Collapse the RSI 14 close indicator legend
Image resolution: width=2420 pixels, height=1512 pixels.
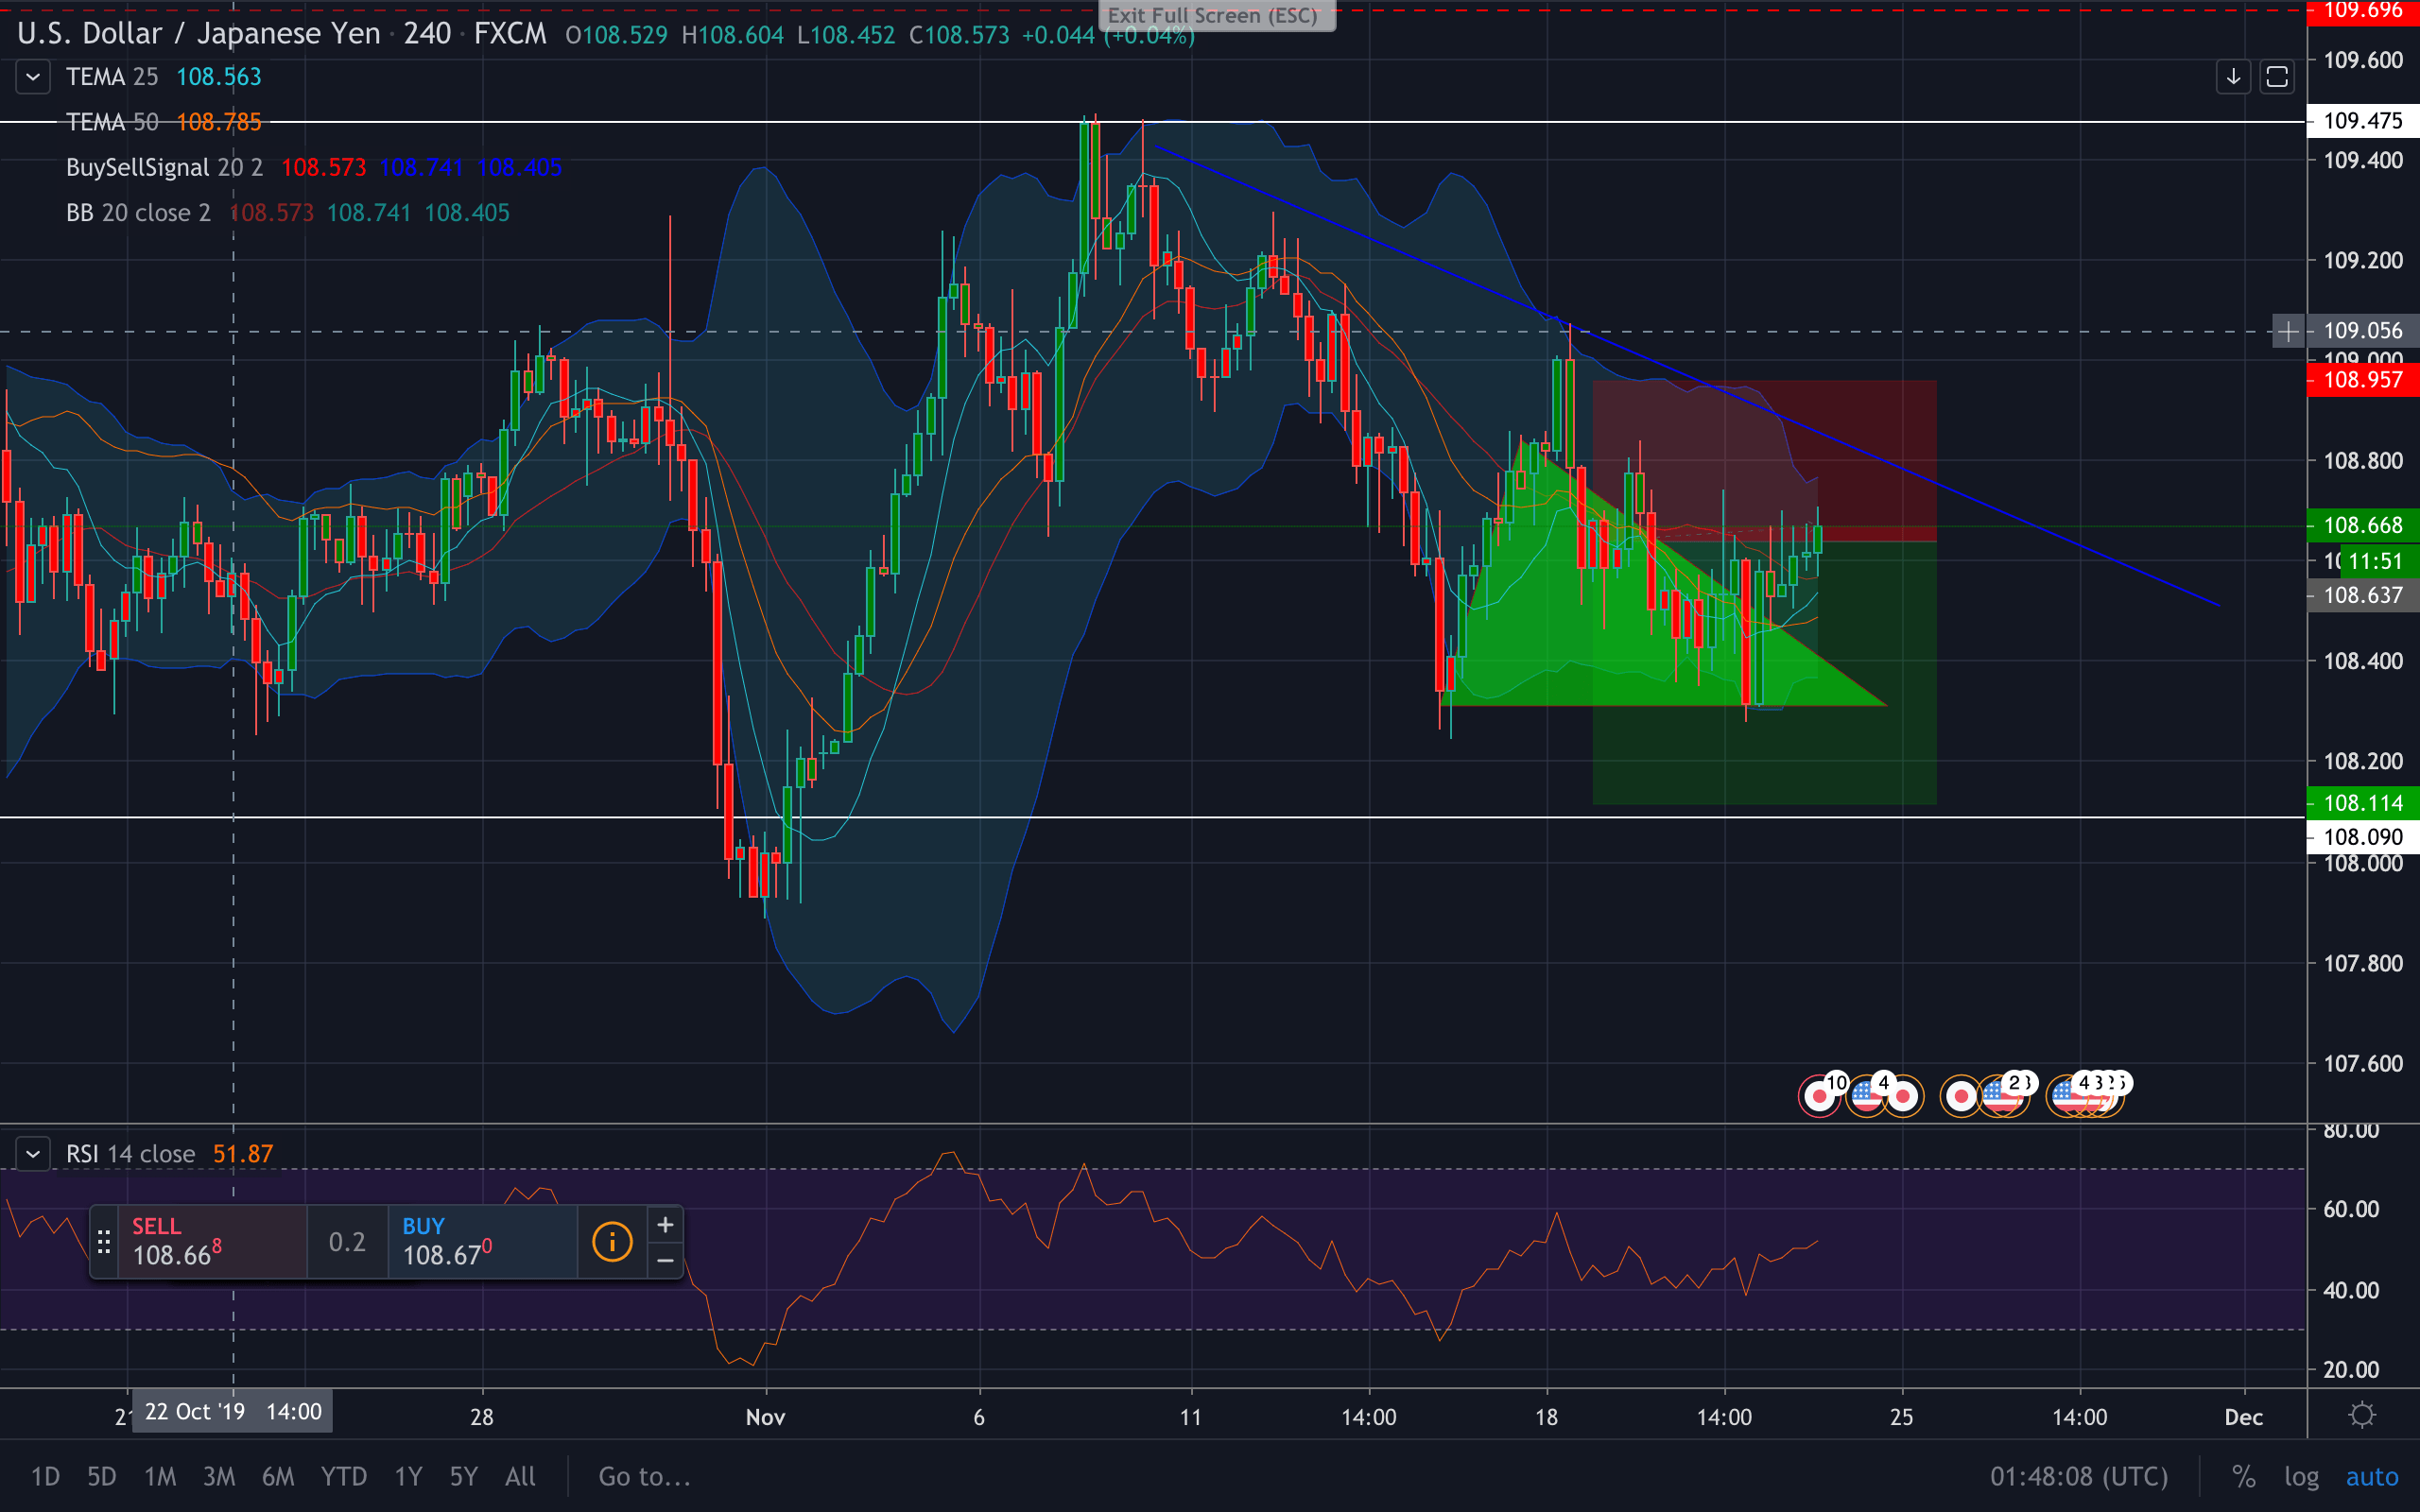(33, 1153)
